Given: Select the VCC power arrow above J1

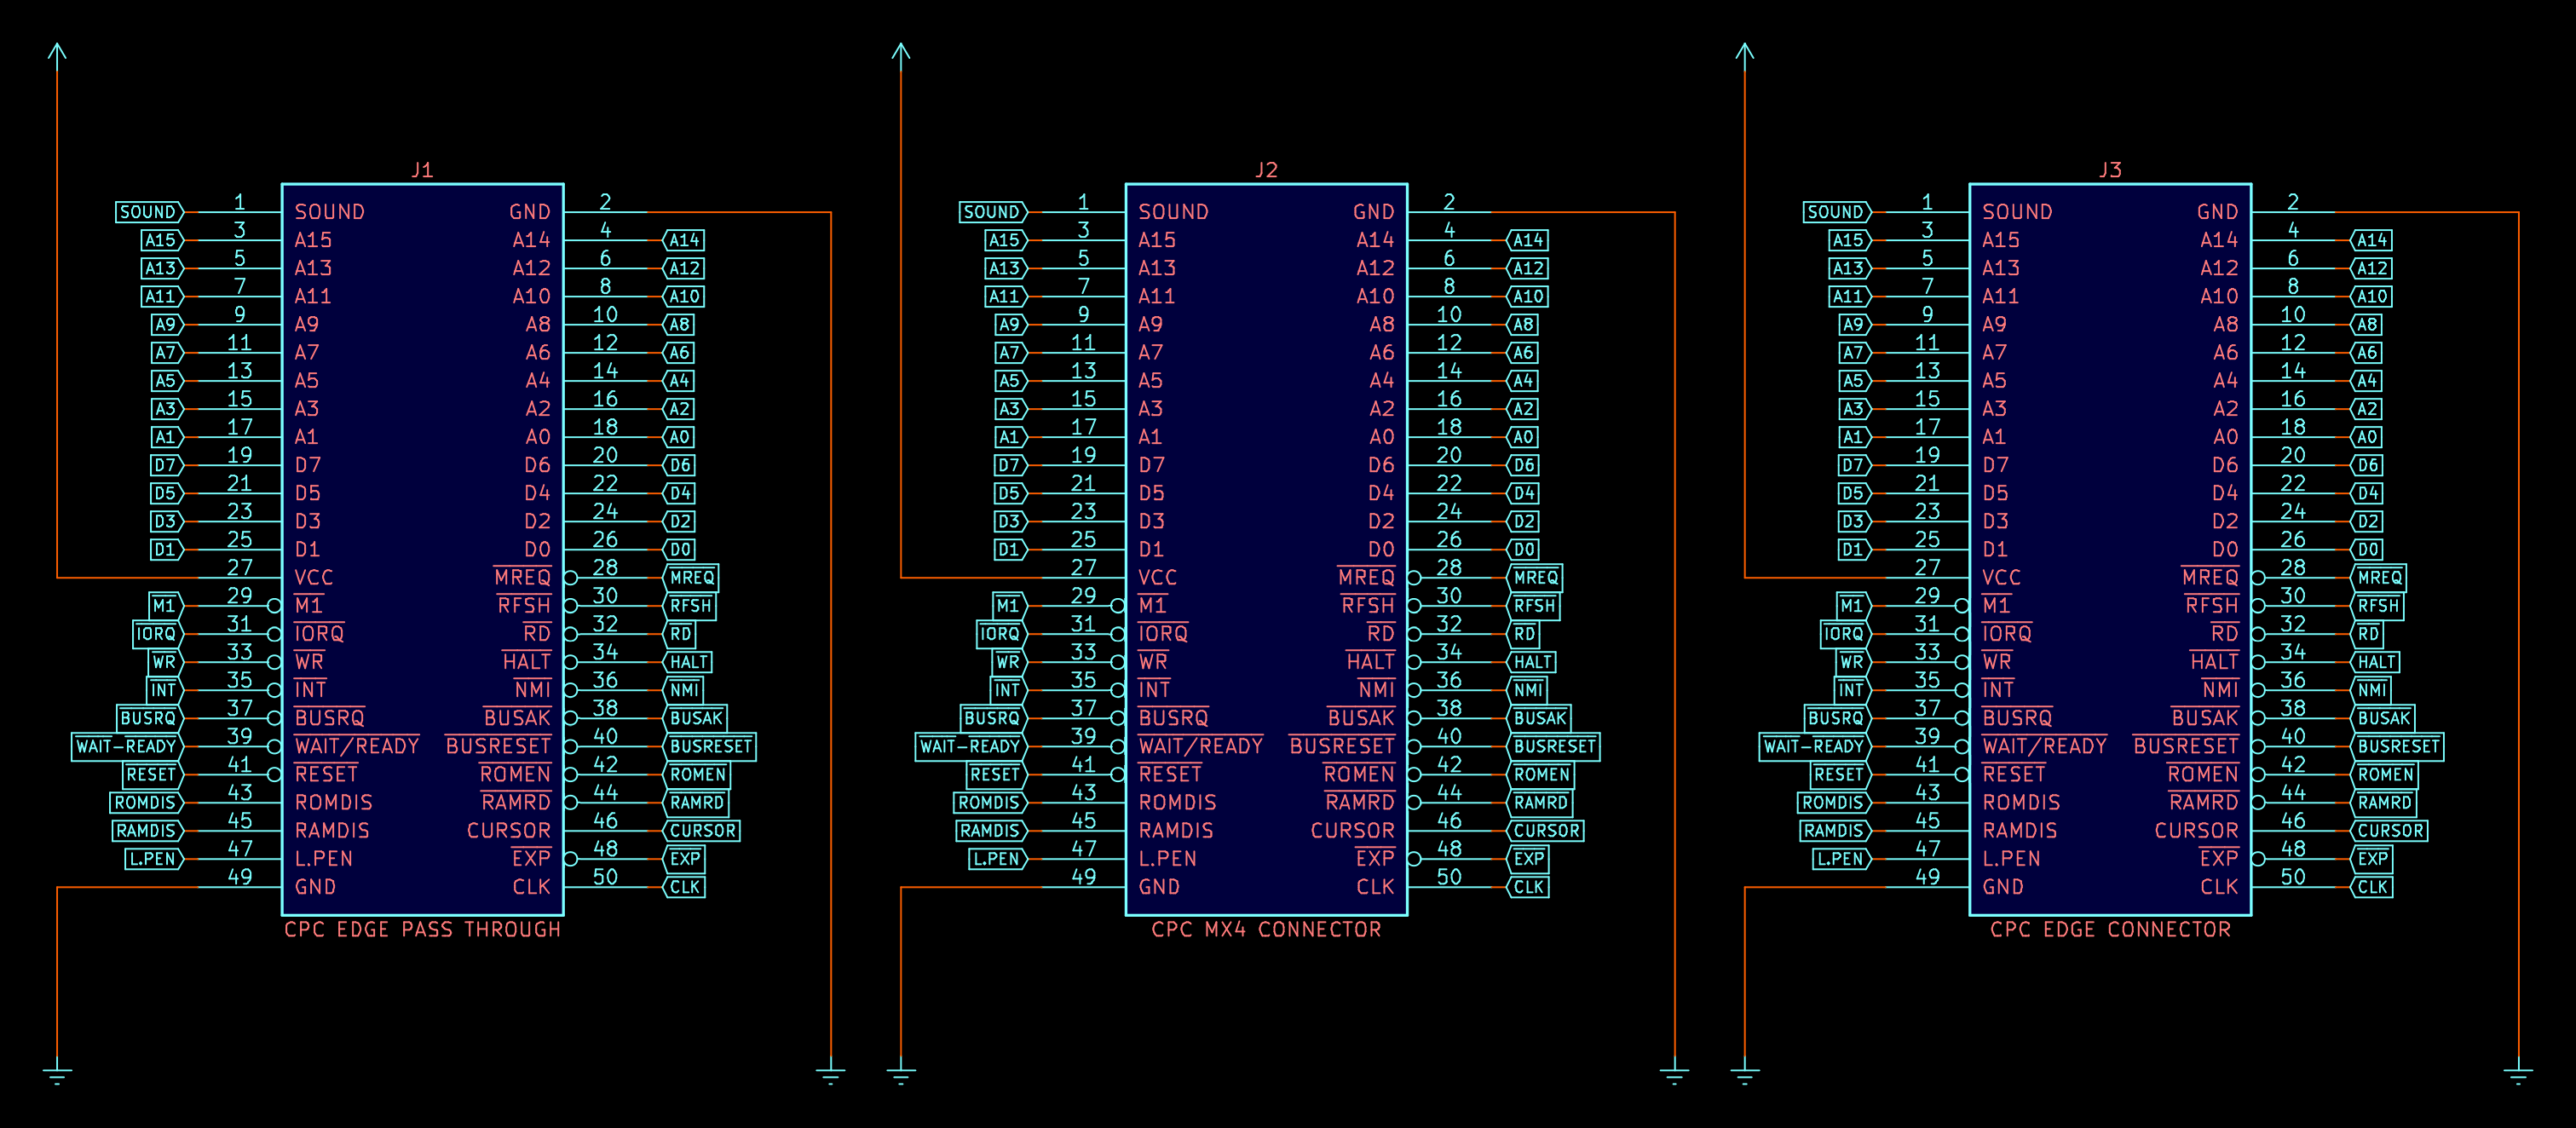Looking at the screenshot, I should [x=57, y=54].
